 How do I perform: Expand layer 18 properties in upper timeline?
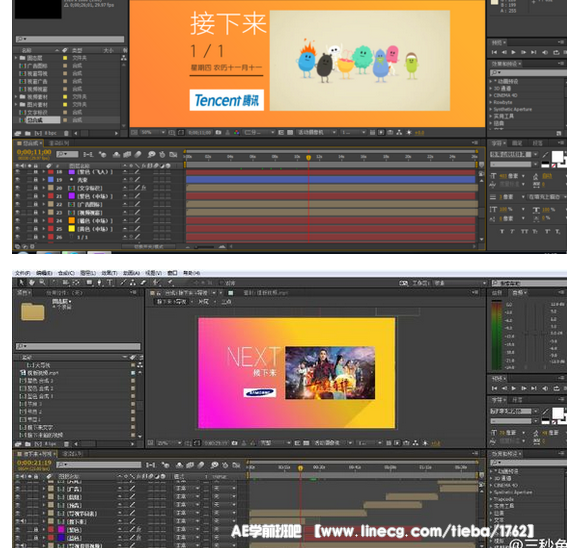coord(43,172)
